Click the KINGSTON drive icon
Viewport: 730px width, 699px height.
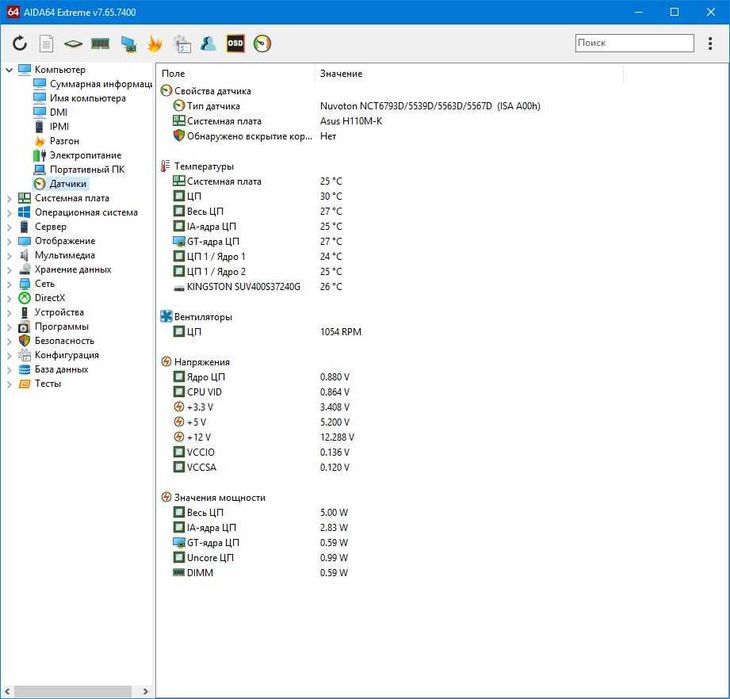coord(179,288)
